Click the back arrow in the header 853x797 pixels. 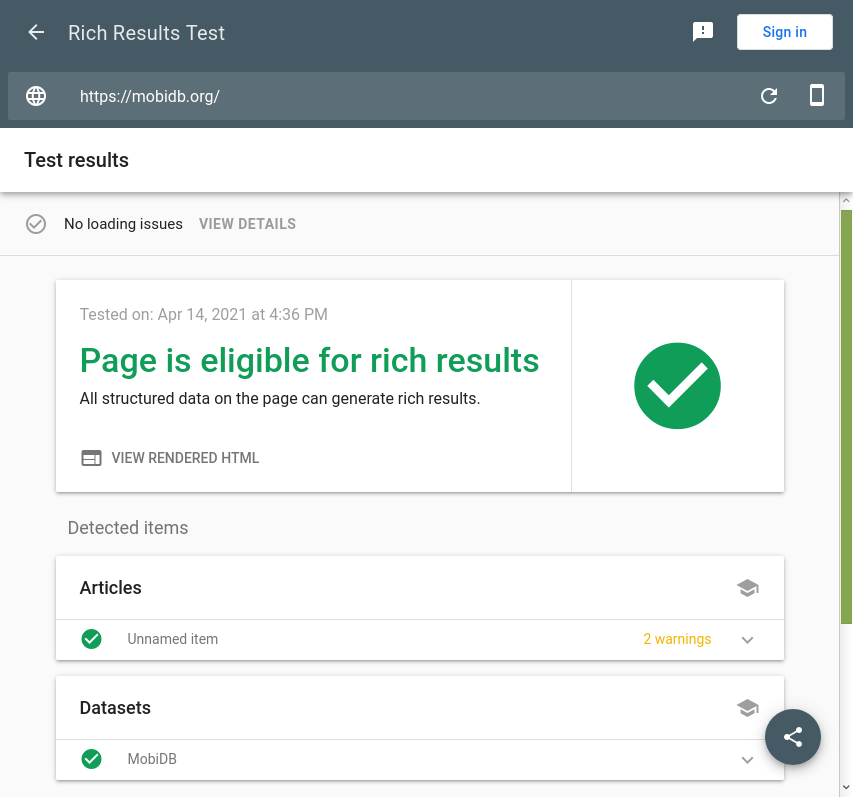[35, 32]
